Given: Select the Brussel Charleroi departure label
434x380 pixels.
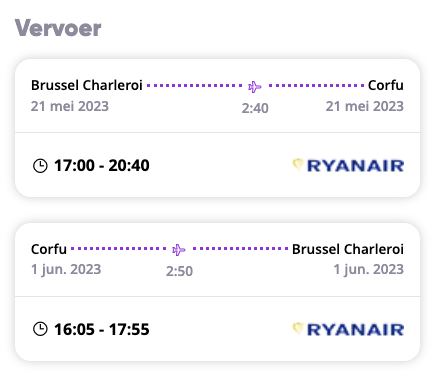Looking at the screenshot, I should (x=87, y=85).
